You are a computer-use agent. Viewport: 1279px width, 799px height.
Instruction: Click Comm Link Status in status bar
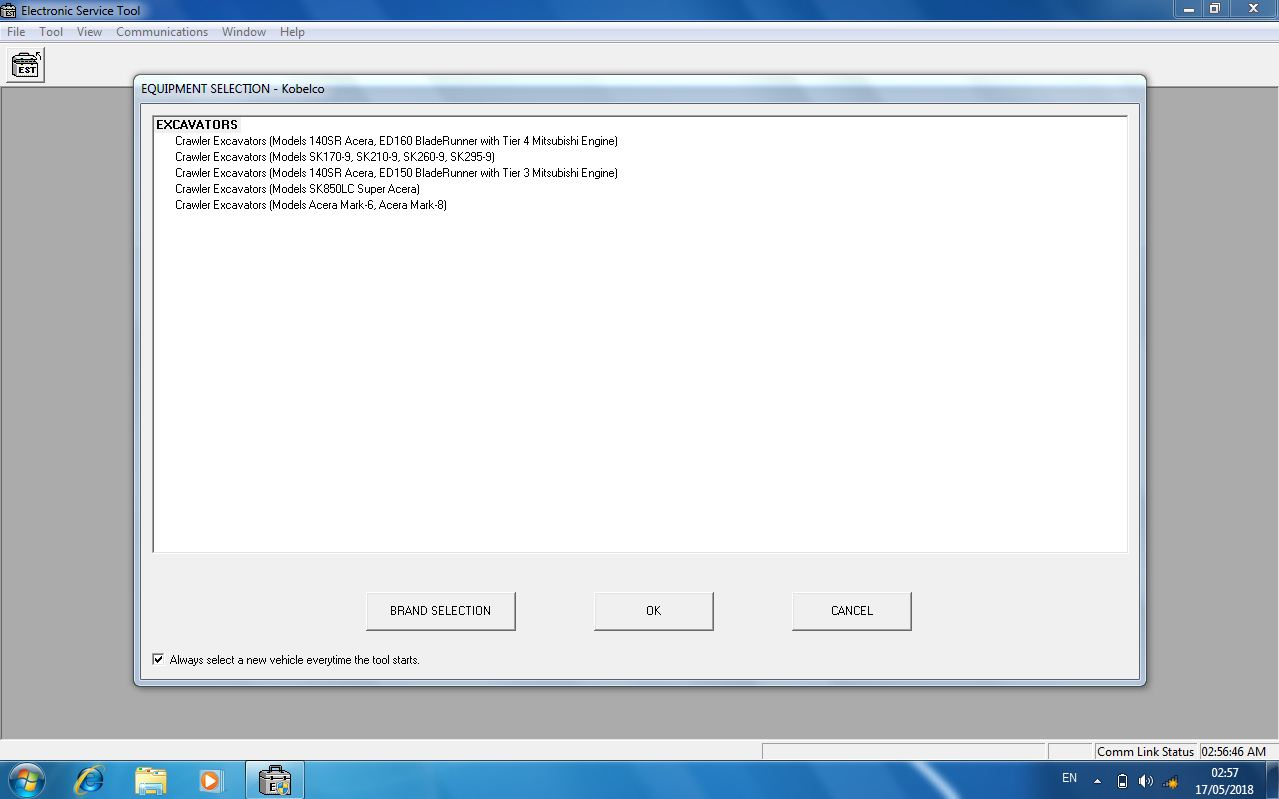pyautogui.click(x=1145, y=751)
